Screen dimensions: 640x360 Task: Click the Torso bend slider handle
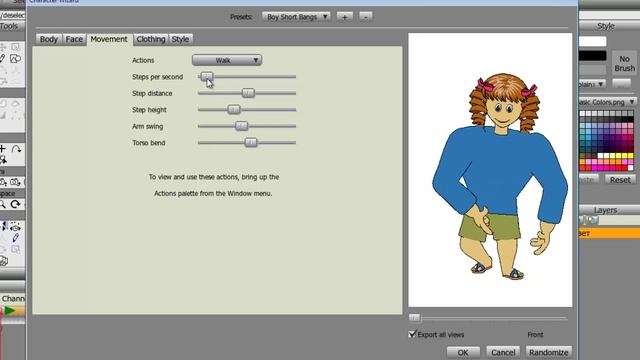click(251, 142)
